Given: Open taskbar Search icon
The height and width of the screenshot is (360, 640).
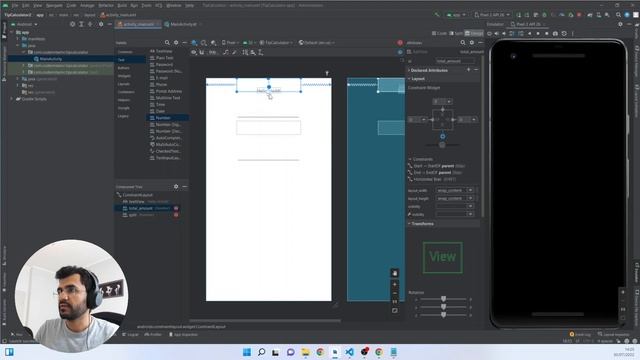Looking at the screenshot, I should pyautogui.click(x=262, y=352).
